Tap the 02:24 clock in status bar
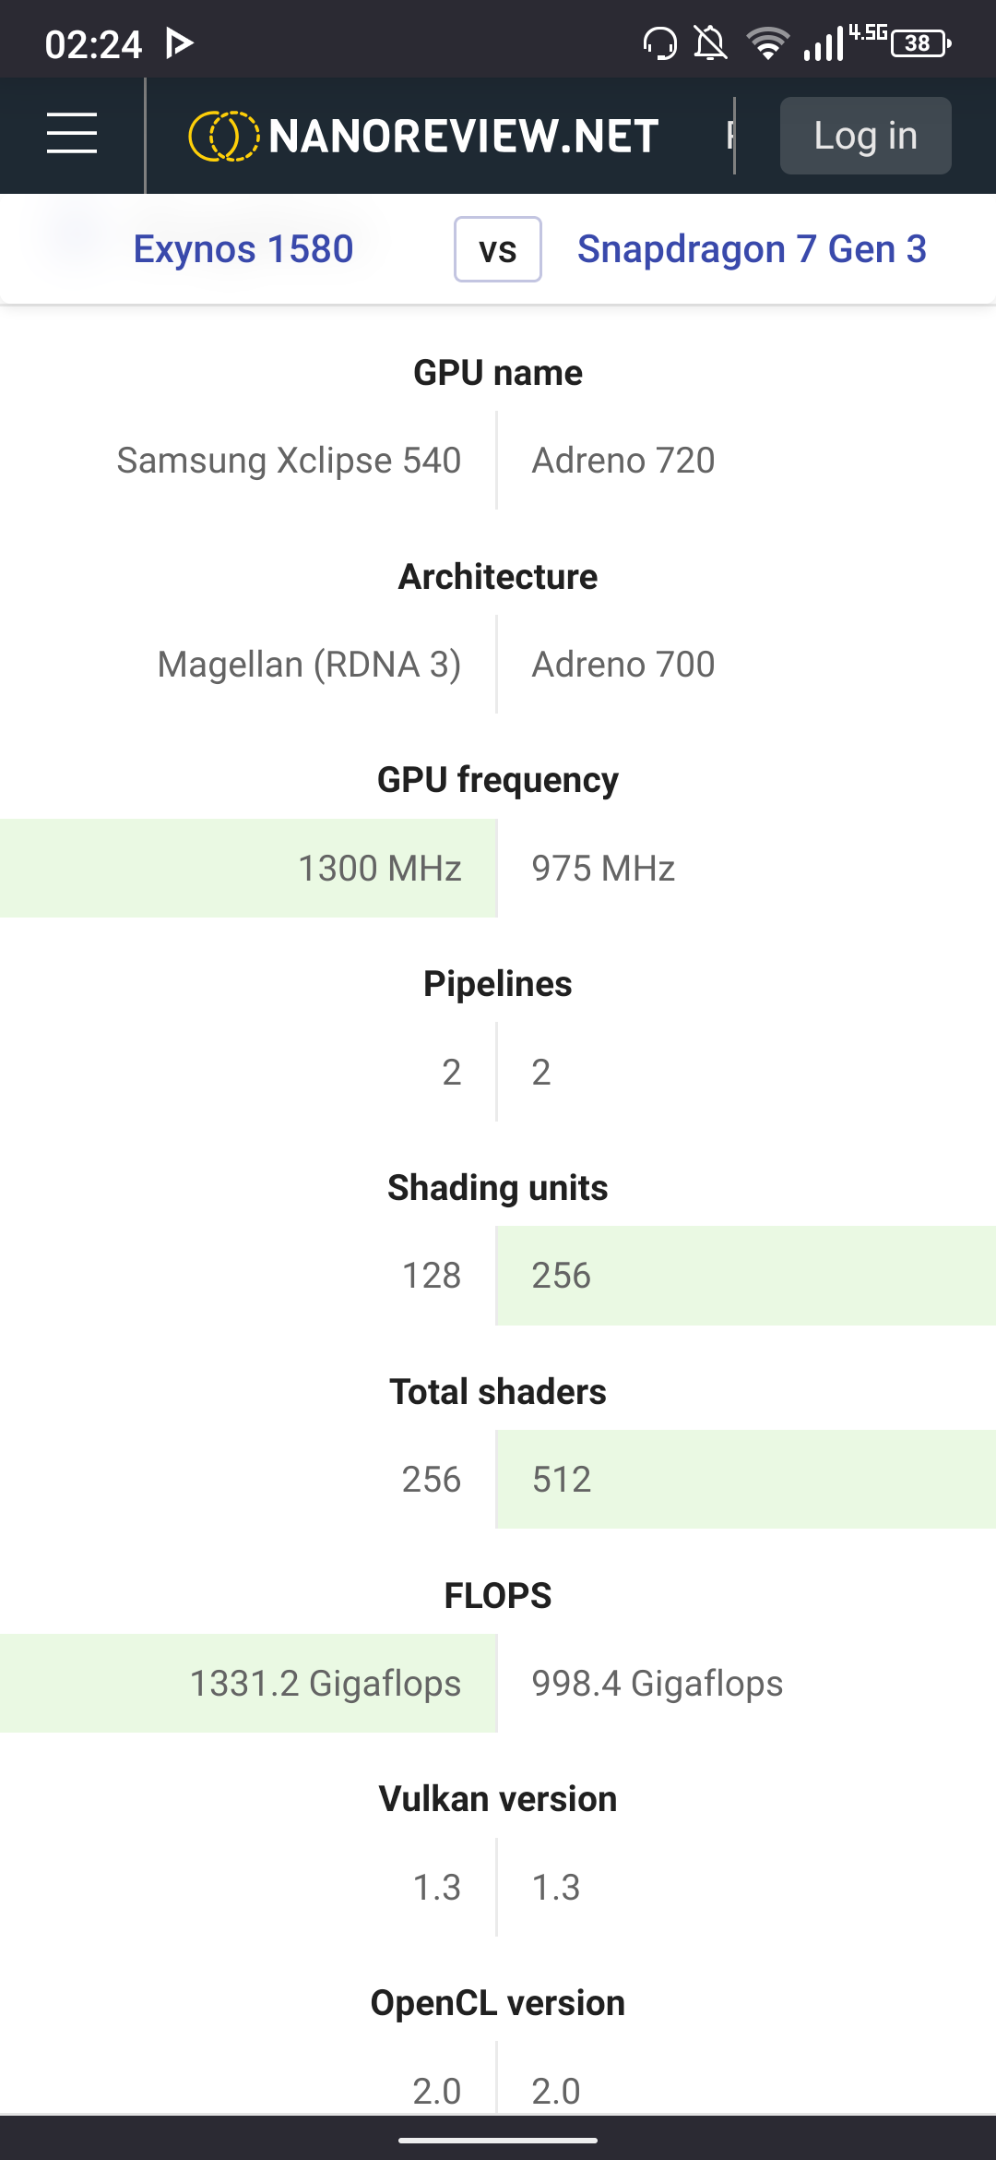Image resolution: width=996 pixels, height=2160 pixels. point(93,45)
